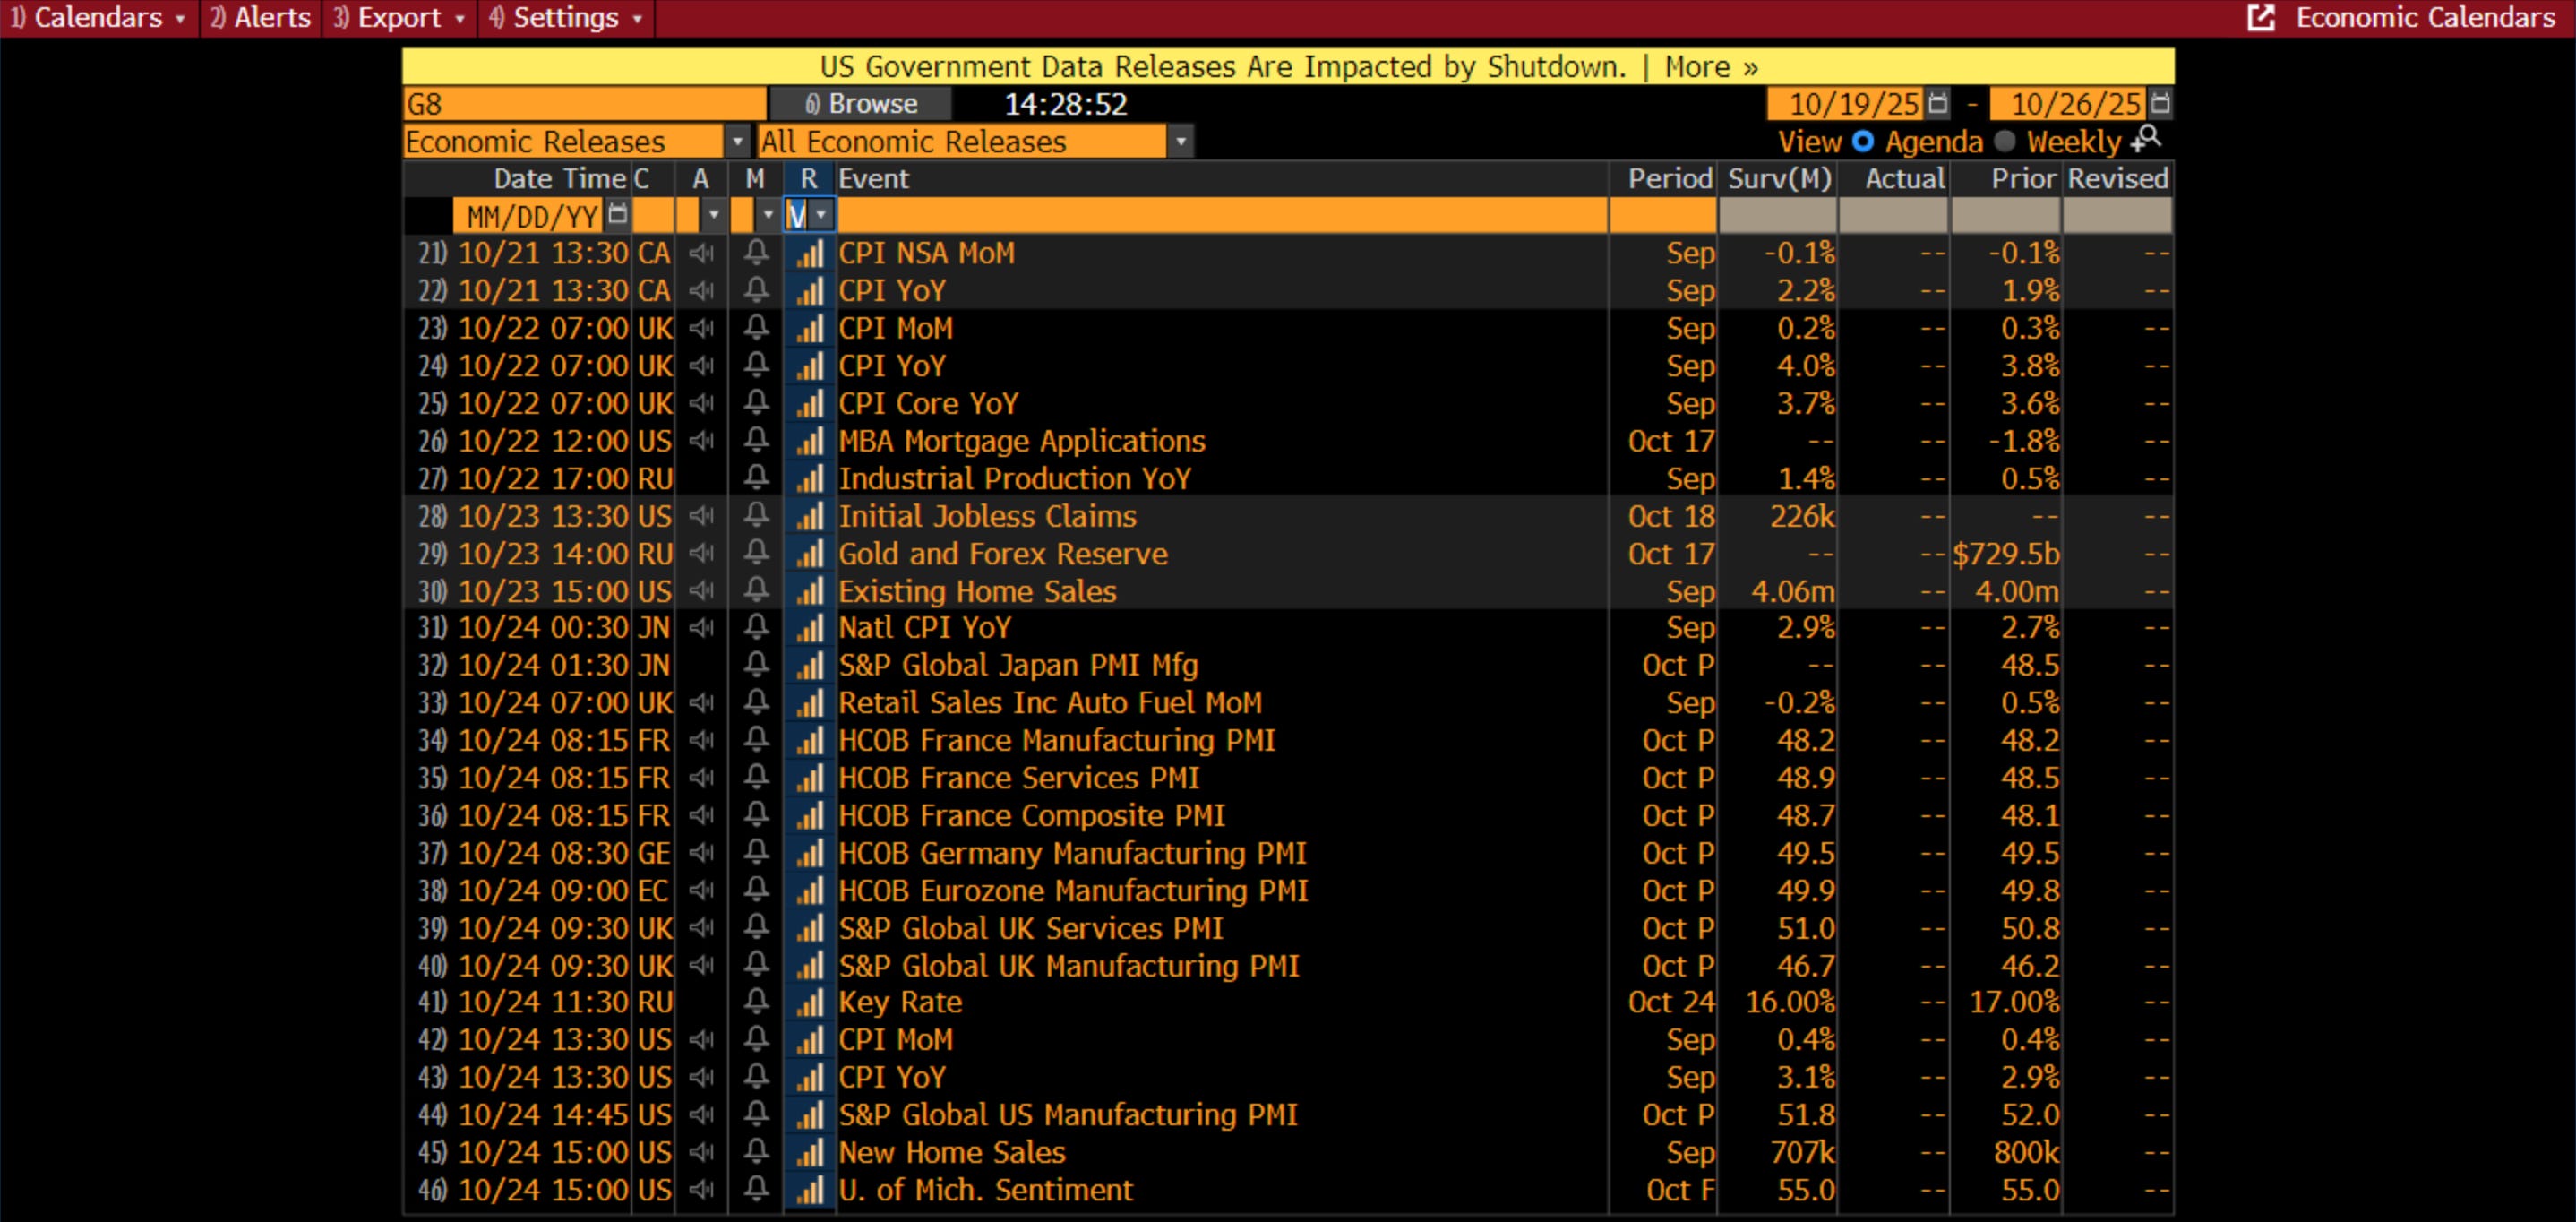Viewport: 2576px width, 1222px height.
Task: Click alert bell for Initial Jobless Claims
Action: pyautogui.click(x=756, y=516)
